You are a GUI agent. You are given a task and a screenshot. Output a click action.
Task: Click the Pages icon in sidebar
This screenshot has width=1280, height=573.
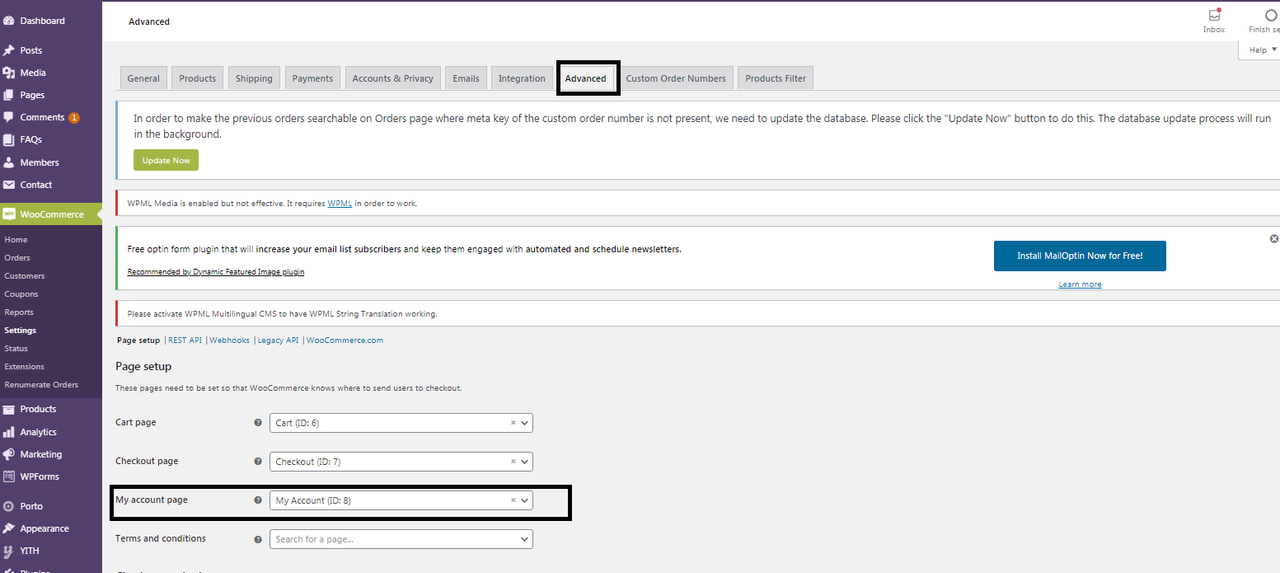[x=9, y=95]
